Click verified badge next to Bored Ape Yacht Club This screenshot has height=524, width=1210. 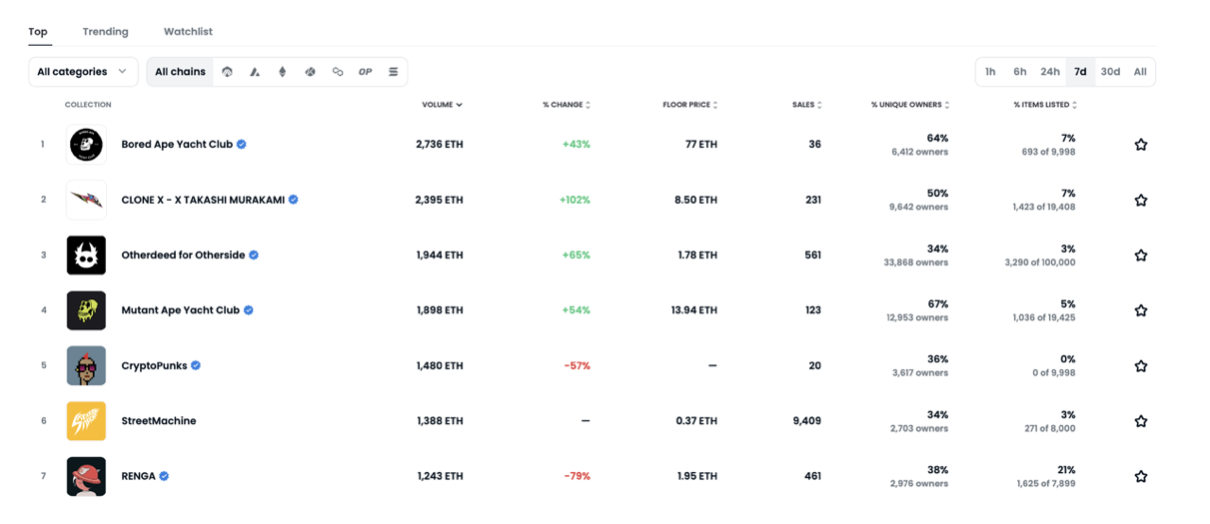click(242, 144)
